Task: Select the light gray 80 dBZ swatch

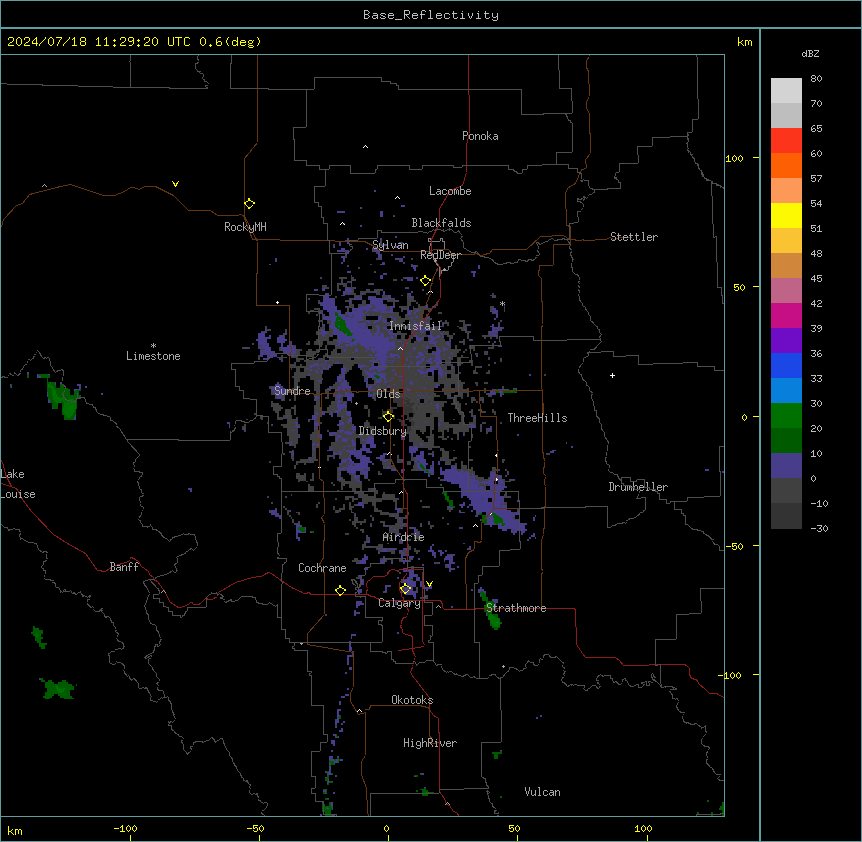Action: point(786,90)
